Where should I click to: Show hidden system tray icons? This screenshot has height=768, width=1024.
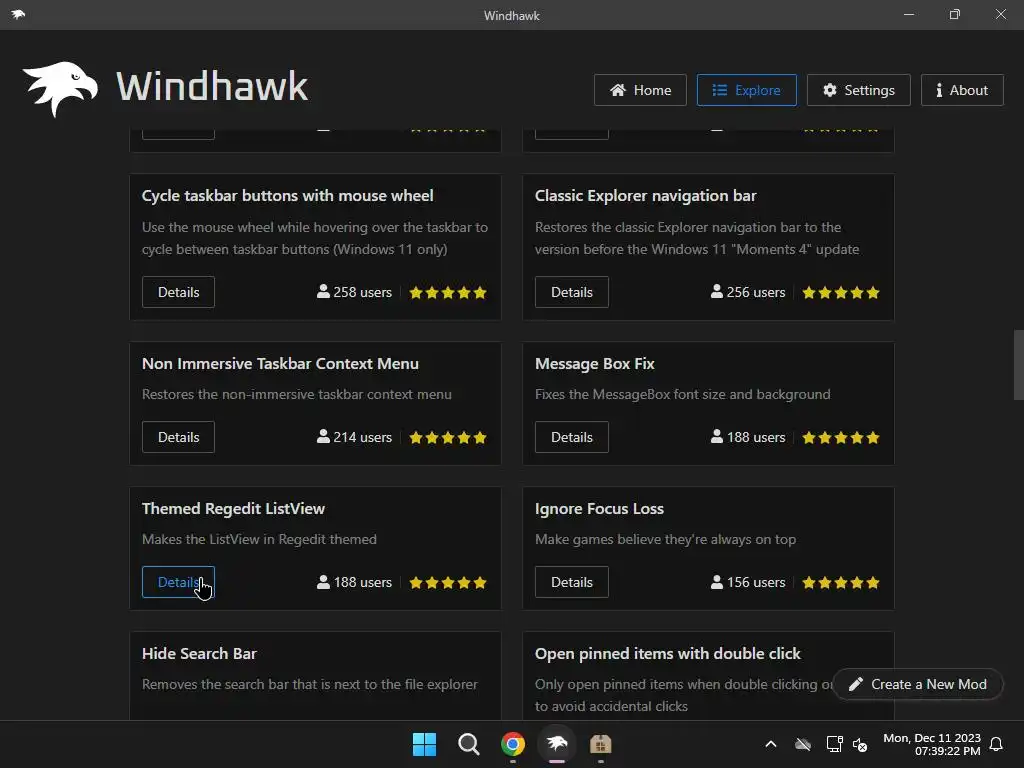tap(771, 744)
